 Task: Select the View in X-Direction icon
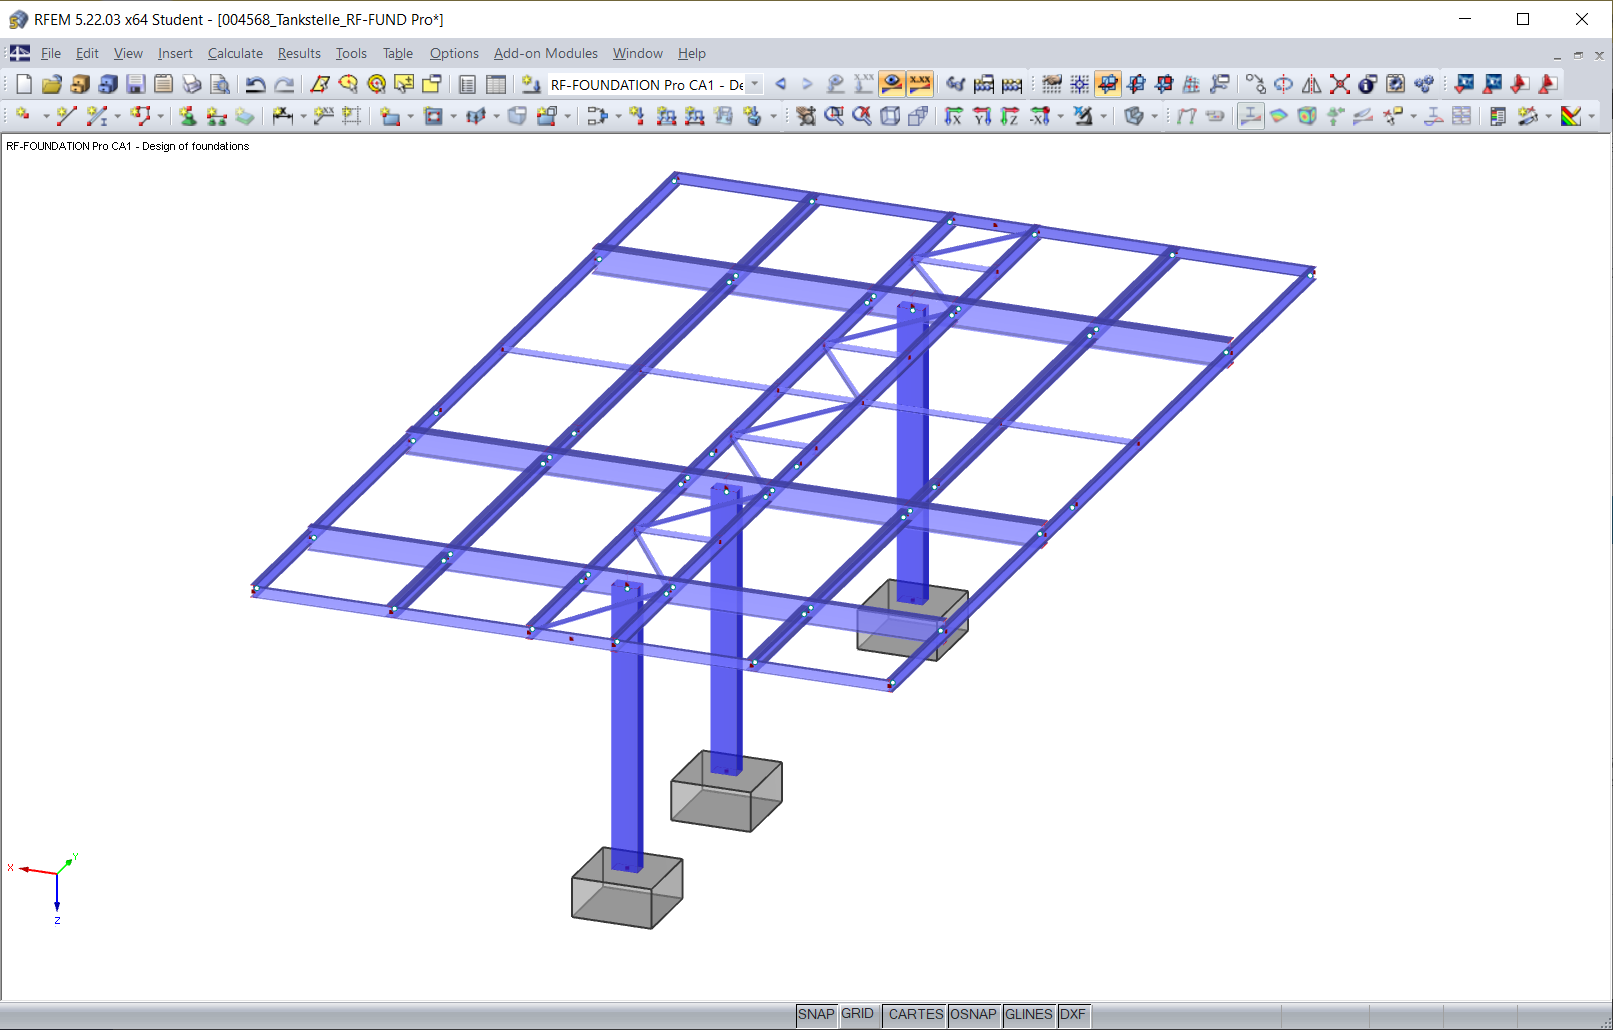[954, 117]
